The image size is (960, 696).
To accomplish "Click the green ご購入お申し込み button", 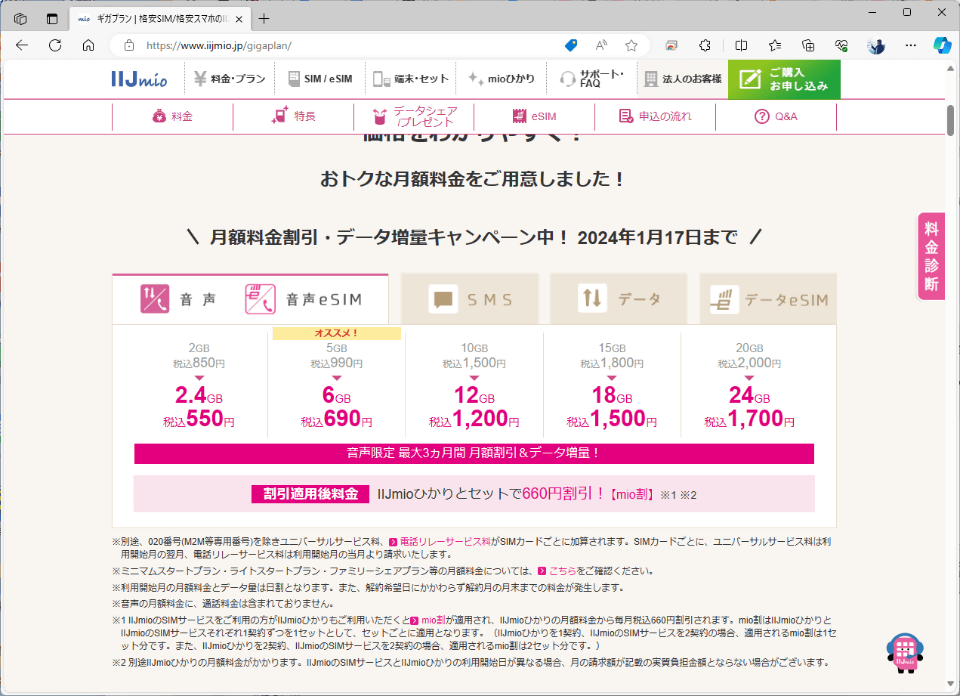I will tap(783, 78).
